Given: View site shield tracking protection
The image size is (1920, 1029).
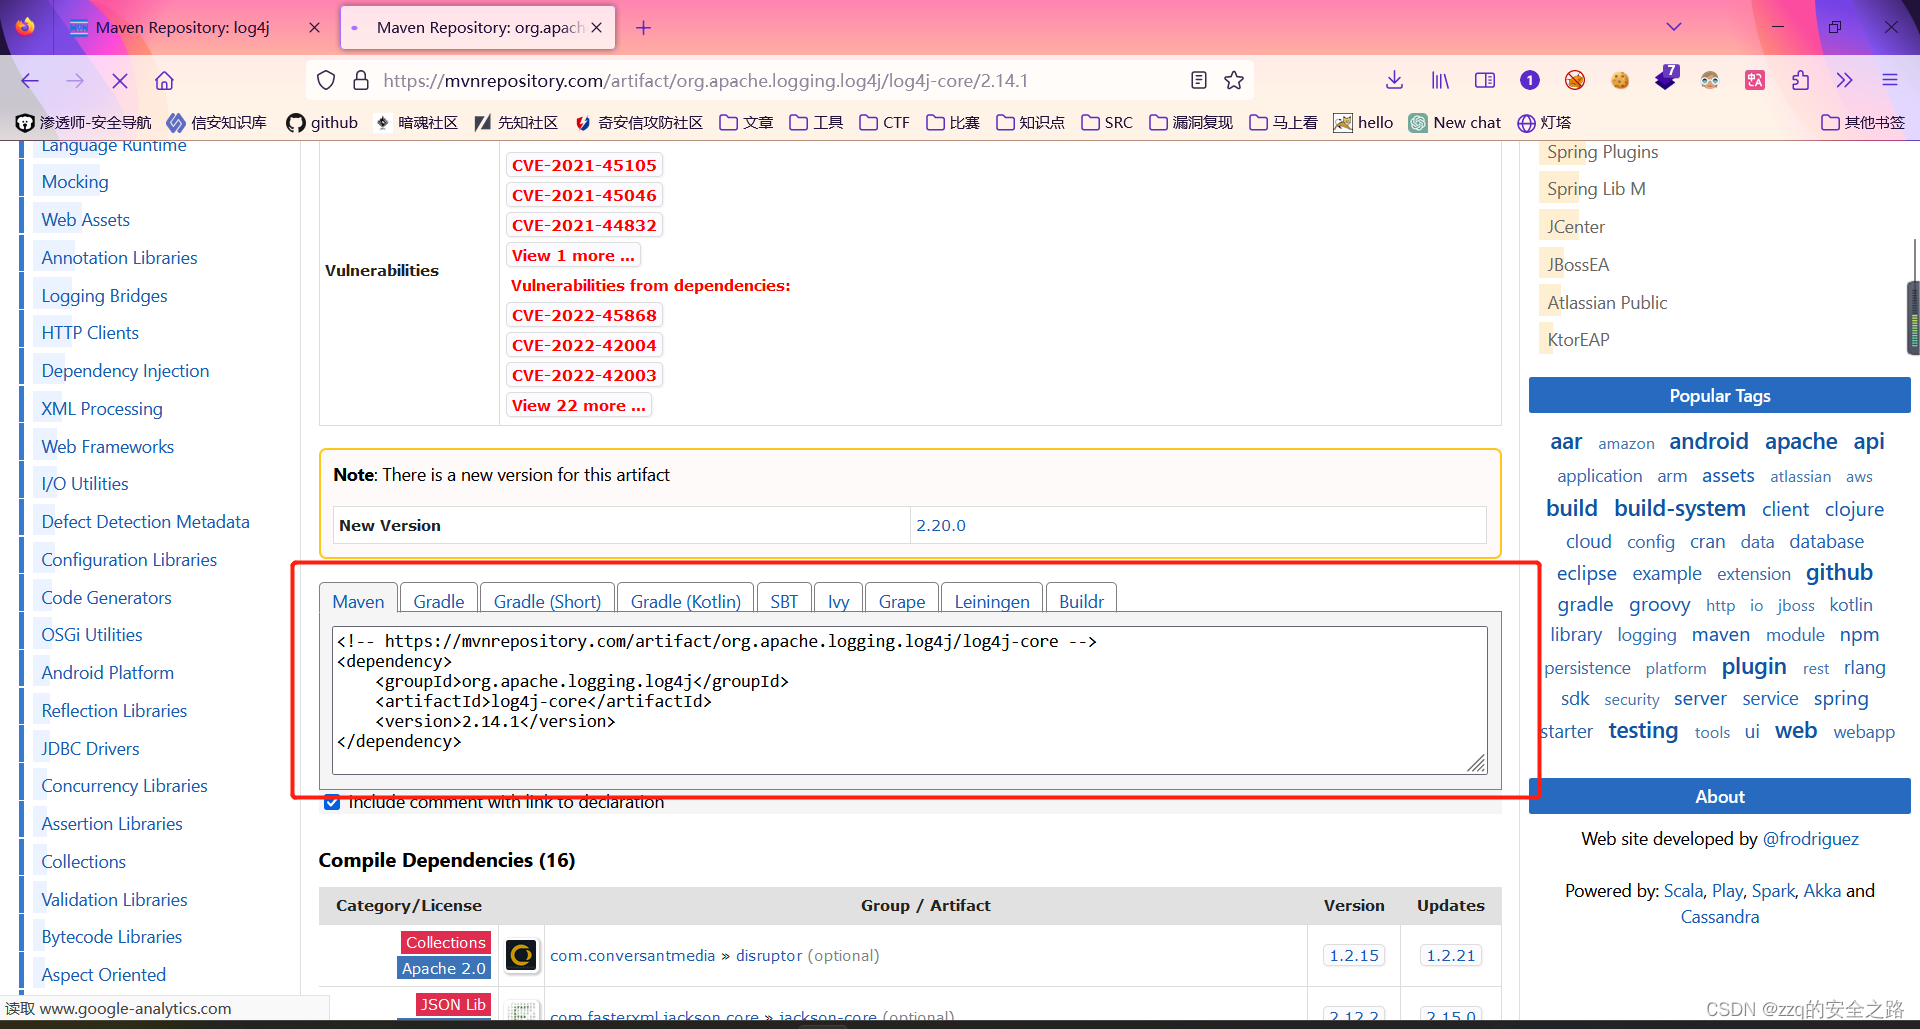Looking at the screenshot, I should 326,80.
